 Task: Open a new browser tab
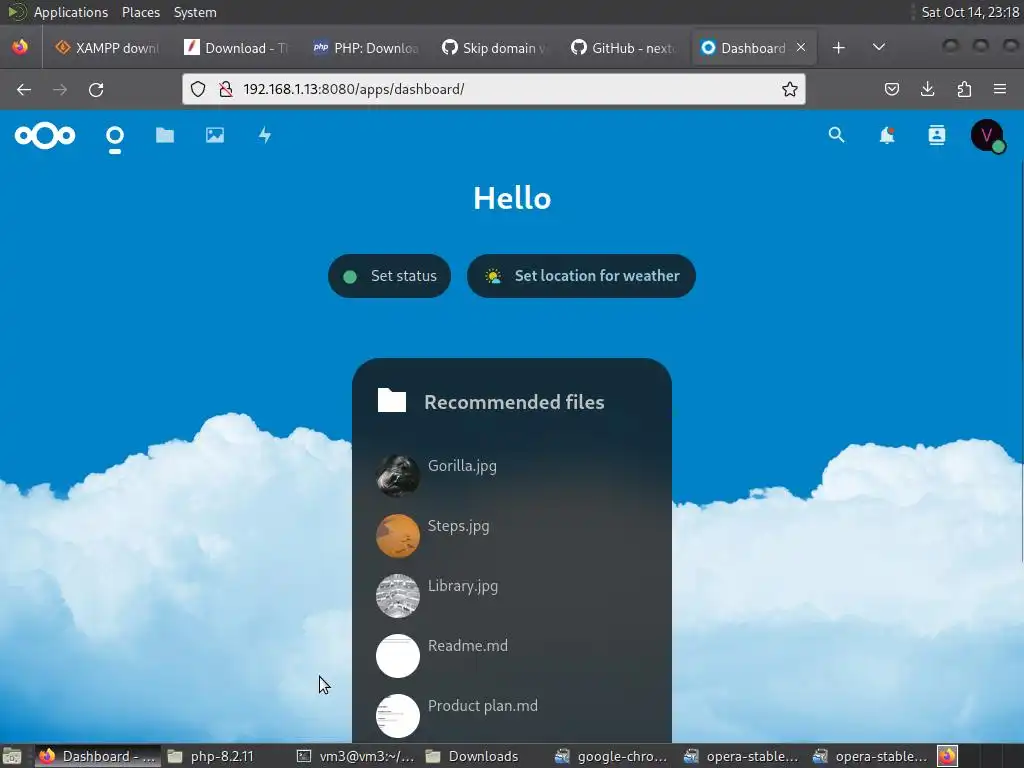pyautogui.click(x=839, y=48)
